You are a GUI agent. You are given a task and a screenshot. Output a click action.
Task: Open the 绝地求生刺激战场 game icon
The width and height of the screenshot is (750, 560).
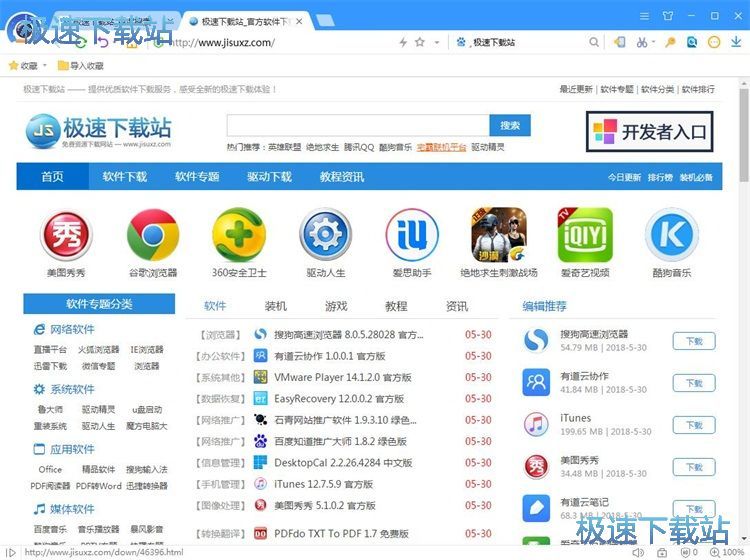pyautogui.click(x=498, y=235)
